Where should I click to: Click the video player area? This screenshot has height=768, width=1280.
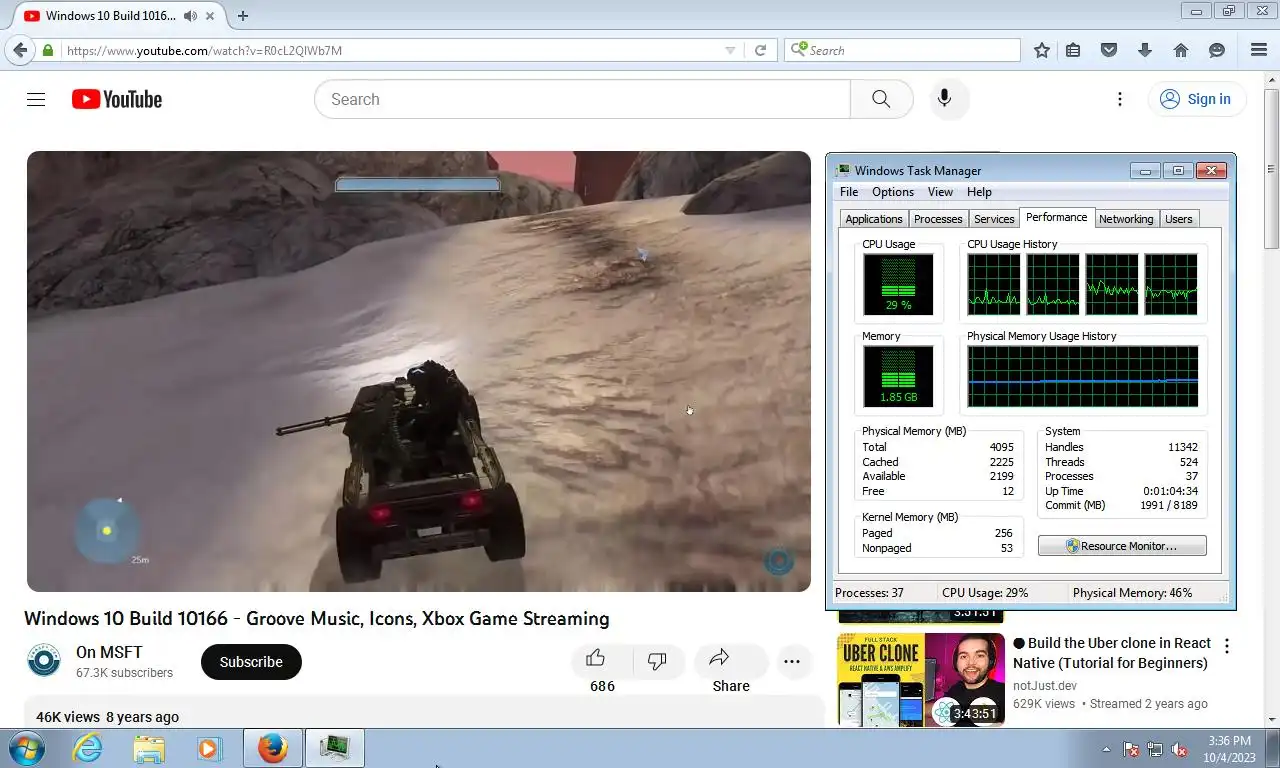pyautogui.click(x=419, y=371)
